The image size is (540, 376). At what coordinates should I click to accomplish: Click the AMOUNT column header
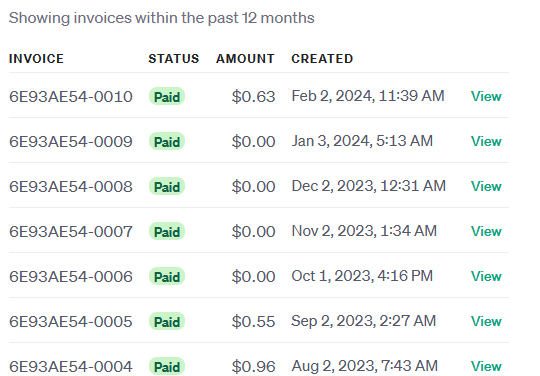click(x=245, y=59)
